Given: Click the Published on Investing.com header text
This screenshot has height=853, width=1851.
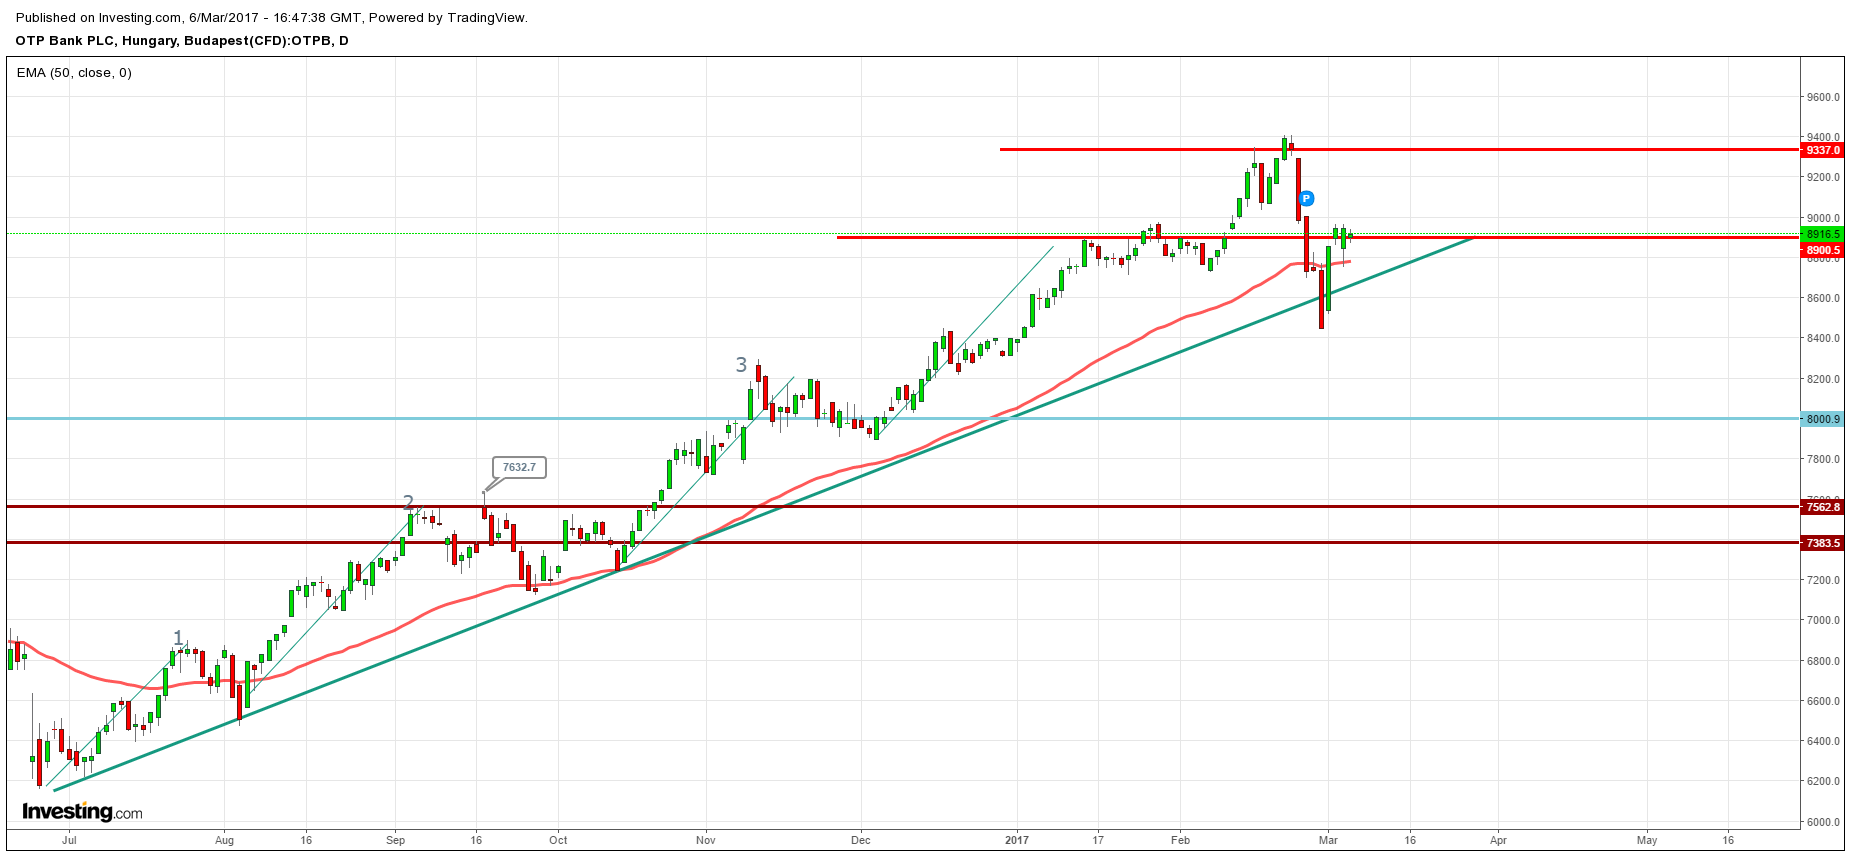Looking at the screenshot, I should click(271, 17).
